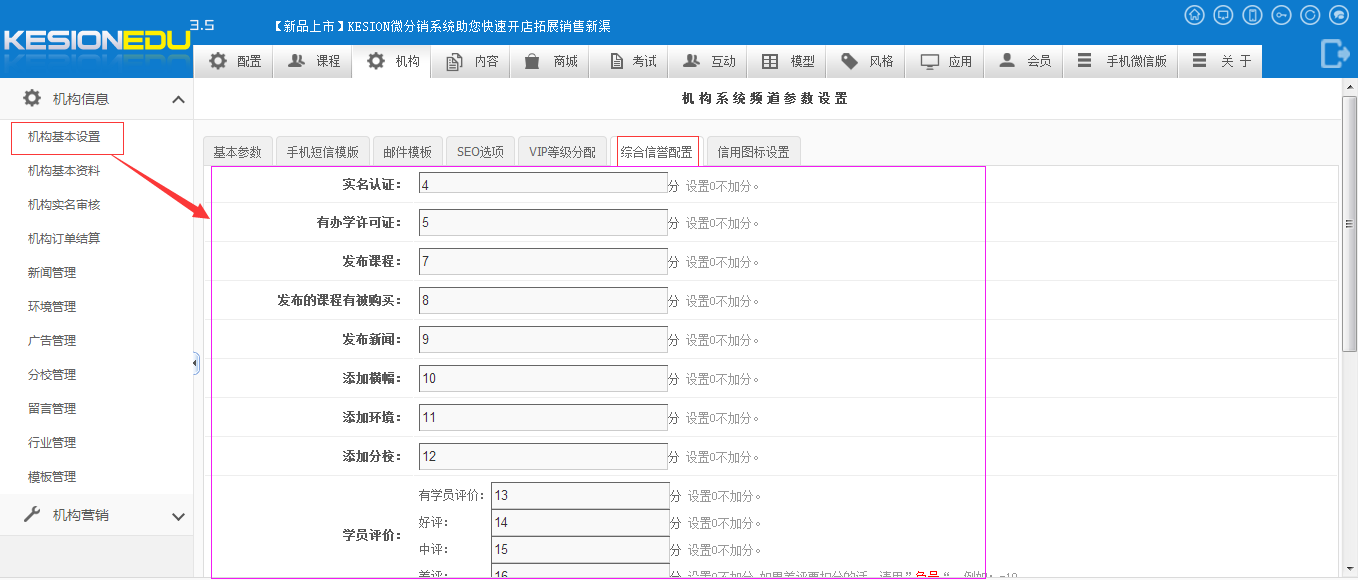Viewport: 1358px width, 580px height.
Task: Click the mobile phone icon in header
Action: click(x=1252, y=15)
